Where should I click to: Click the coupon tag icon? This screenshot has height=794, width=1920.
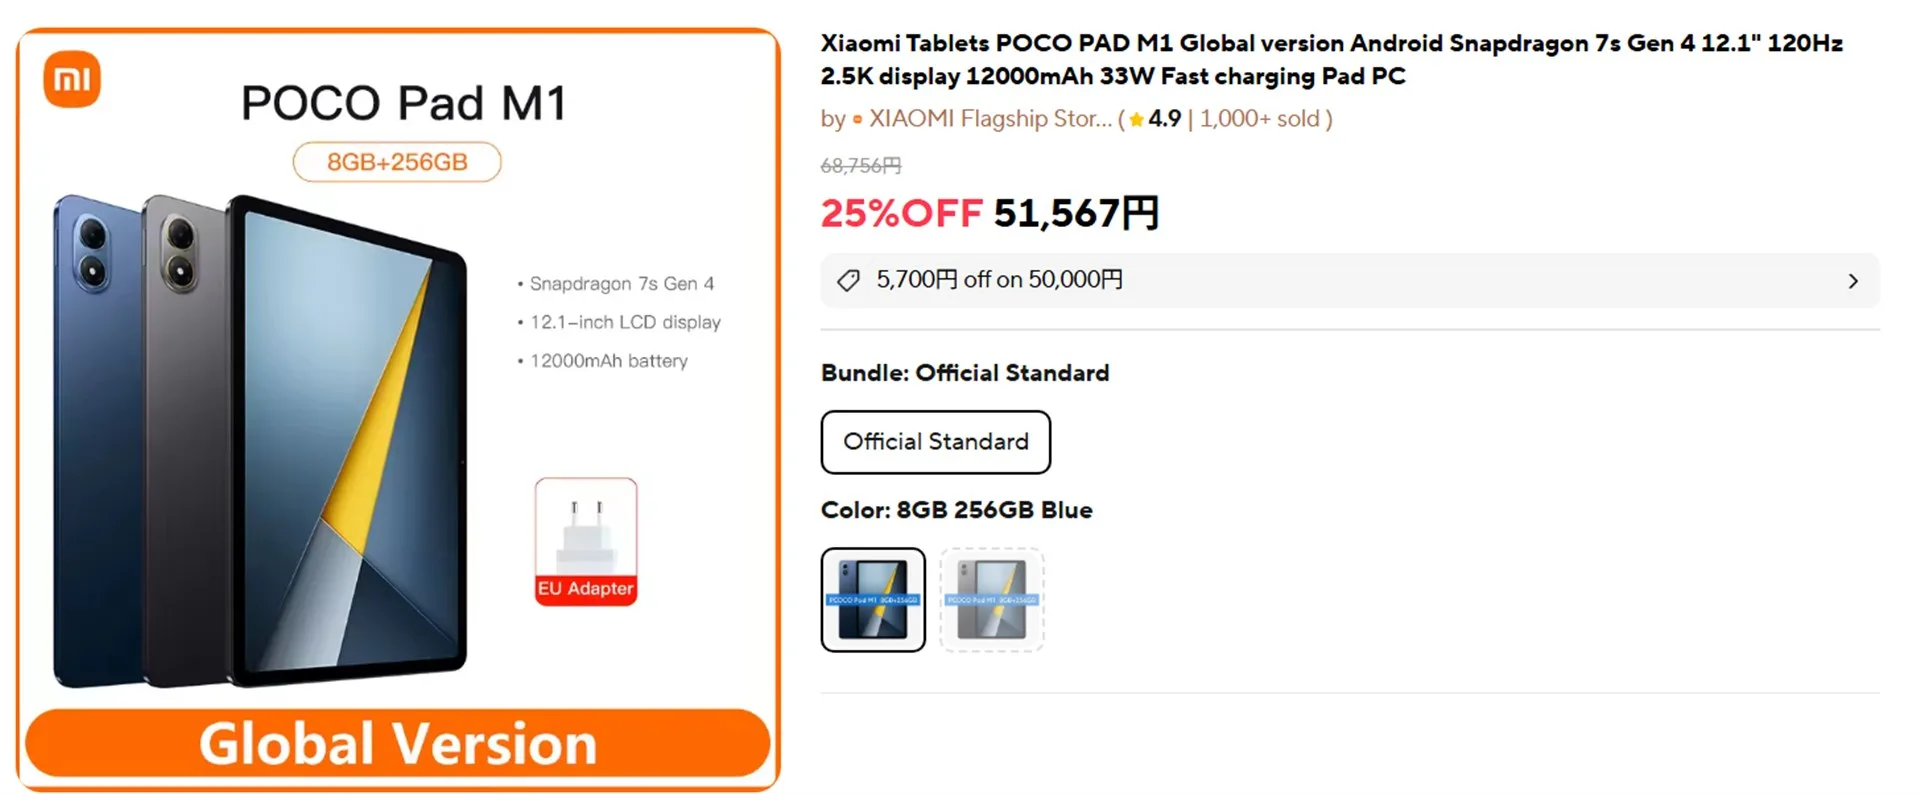[x=848, y=280]
